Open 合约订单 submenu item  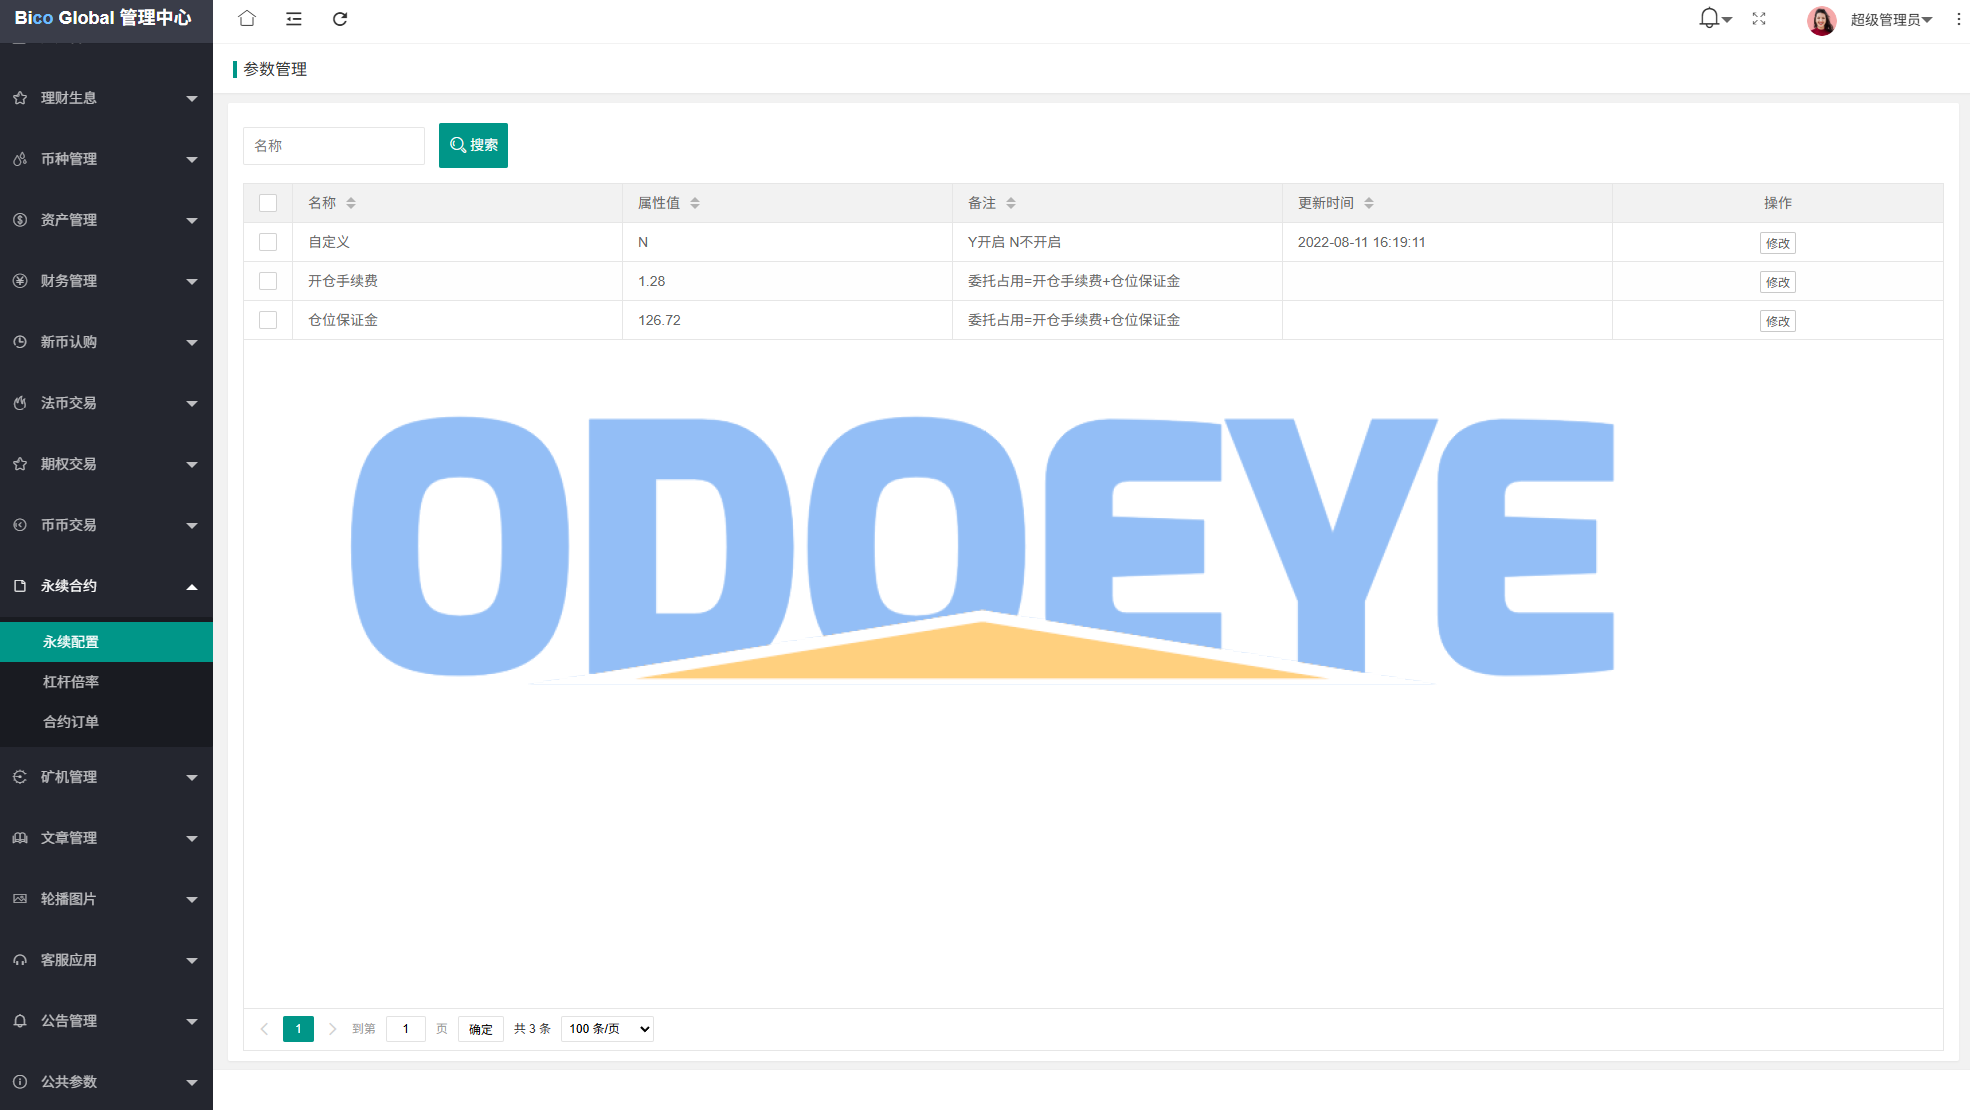pyautogui.click(x=71, y=722)
